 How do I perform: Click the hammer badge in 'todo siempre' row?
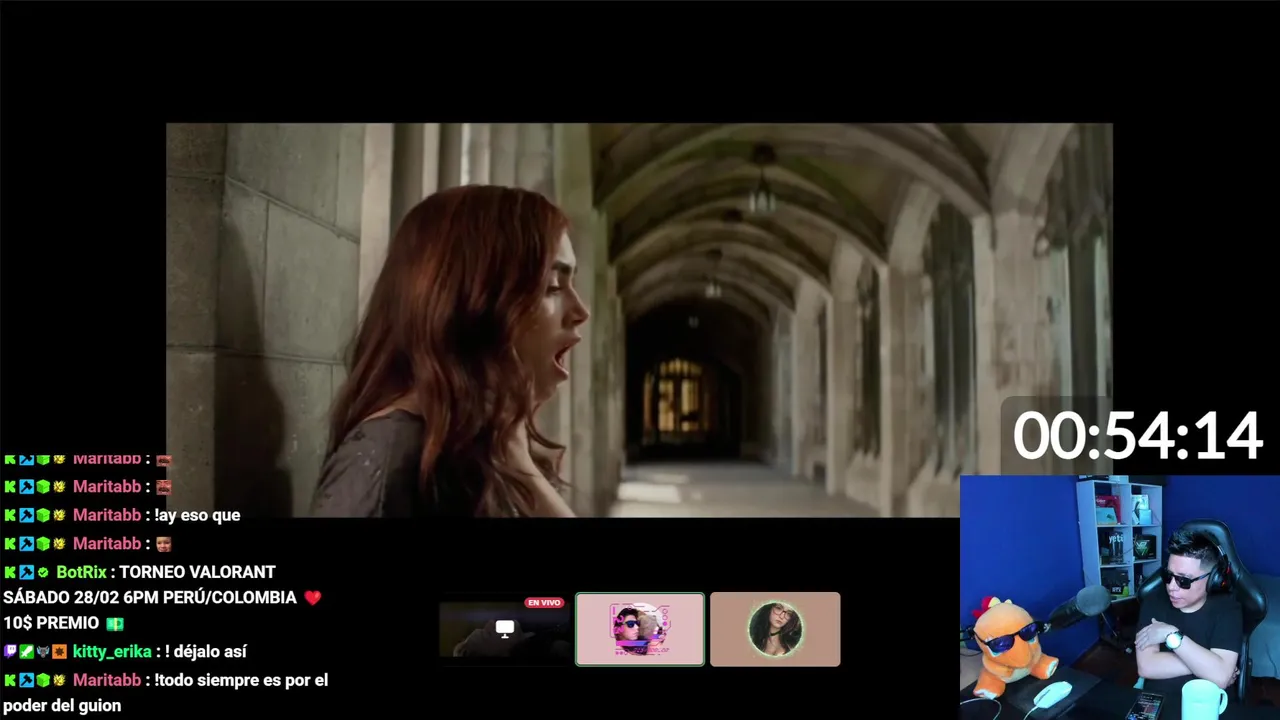(26, 681)
